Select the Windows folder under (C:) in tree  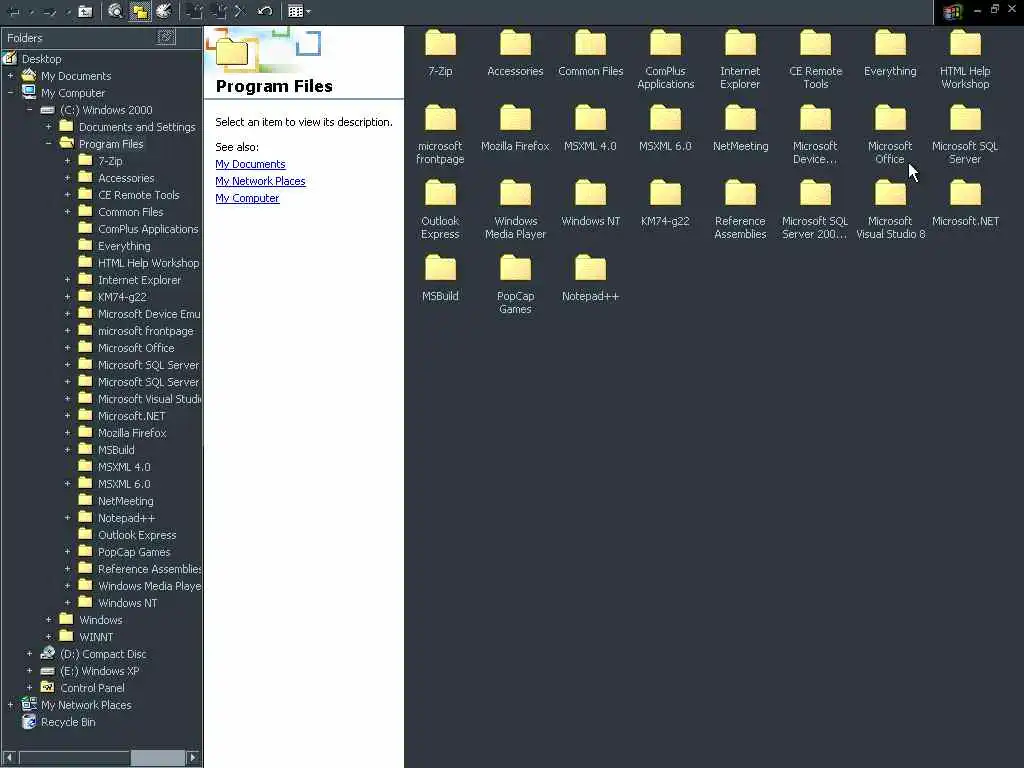tap(101, 620)
